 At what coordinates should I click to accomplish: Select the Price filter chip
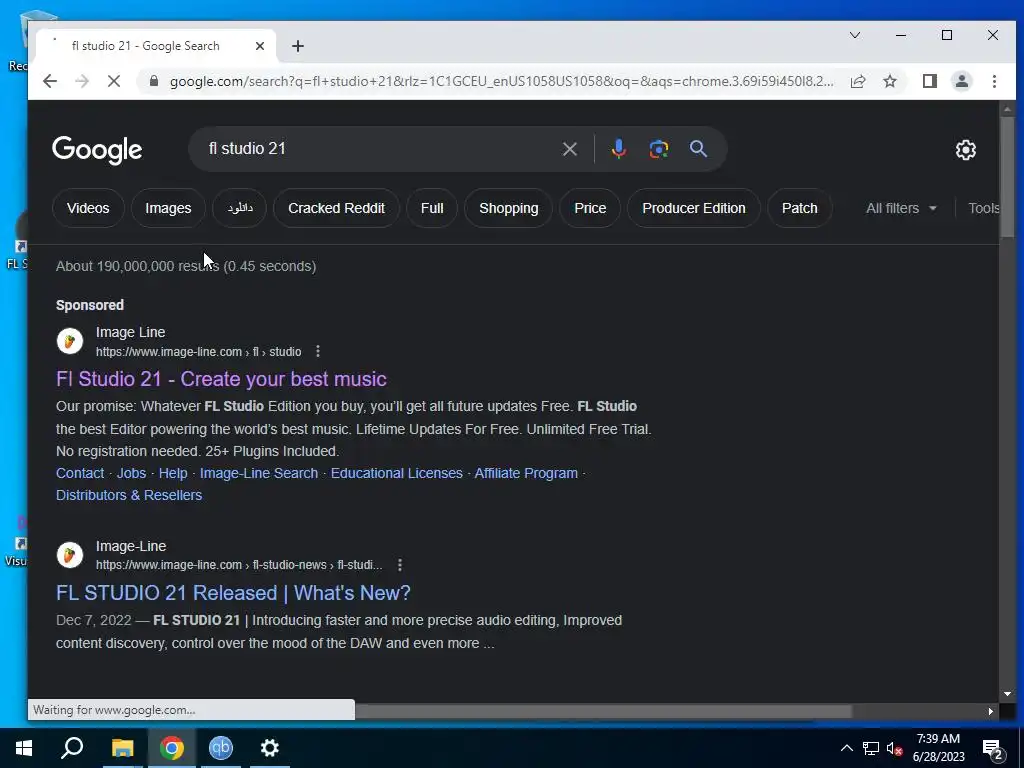[590, 208]
